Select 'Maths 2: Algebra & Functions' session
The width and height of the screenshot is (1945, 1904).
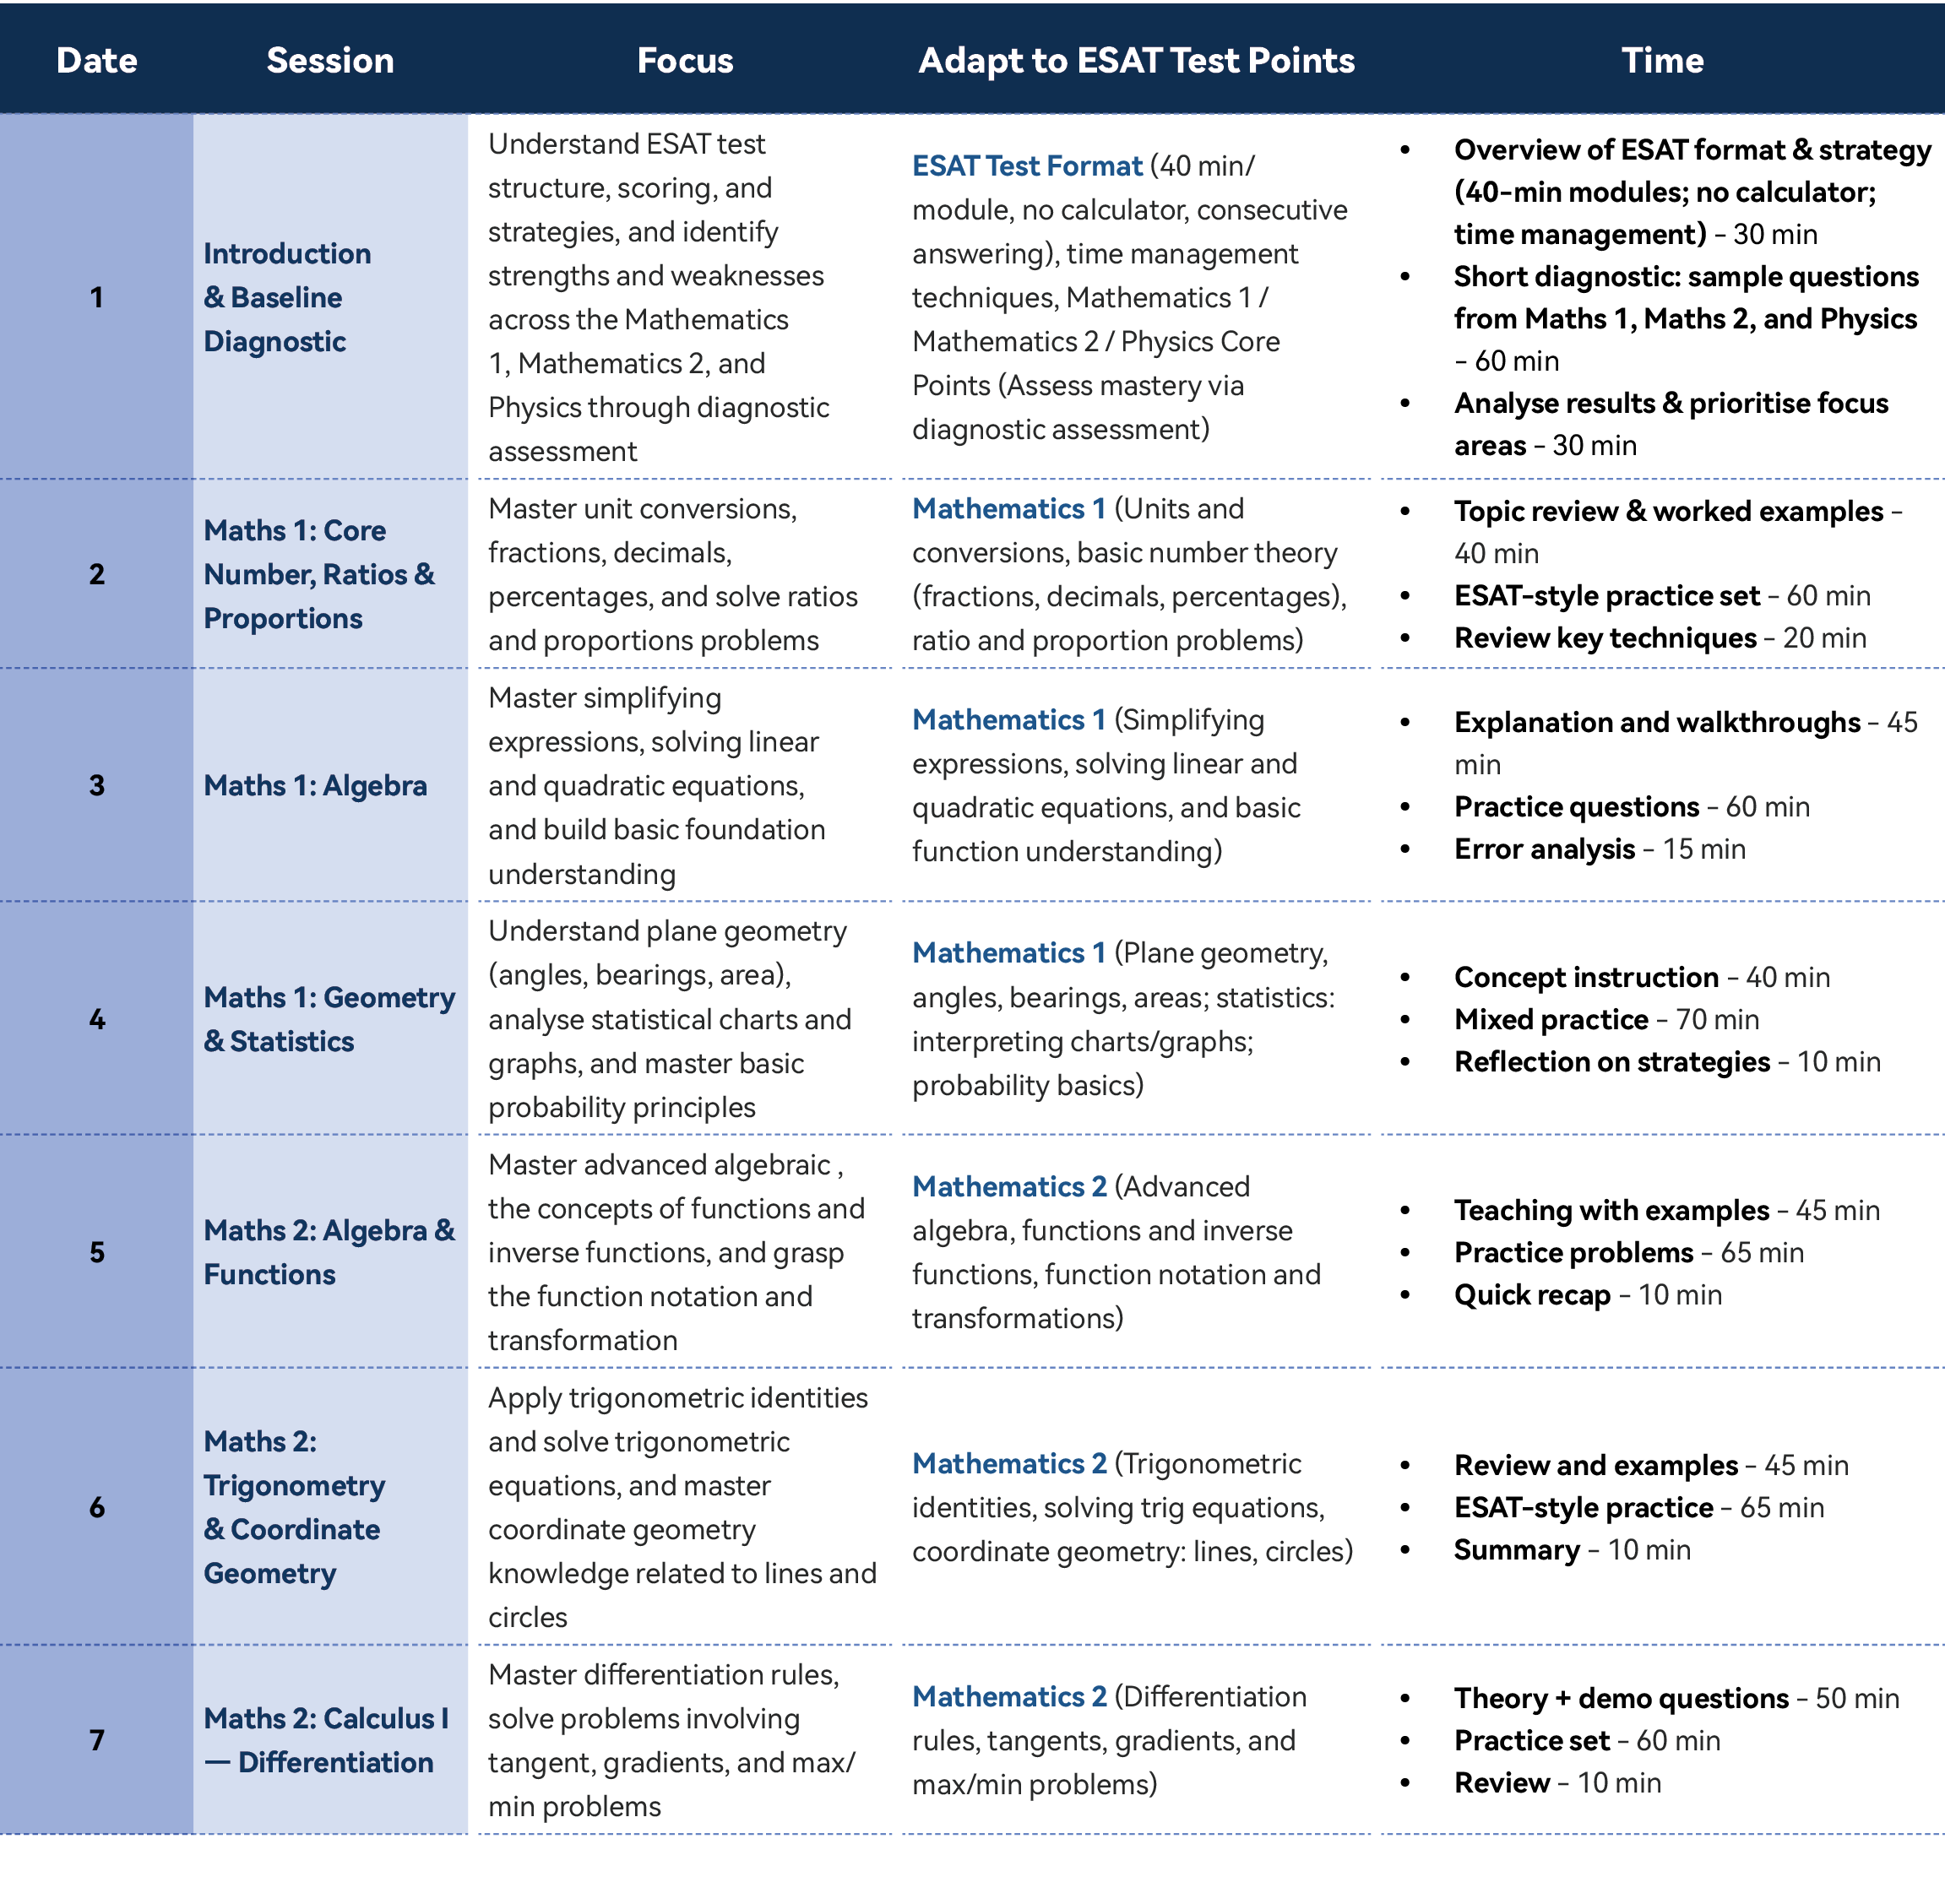(328, 1252)
